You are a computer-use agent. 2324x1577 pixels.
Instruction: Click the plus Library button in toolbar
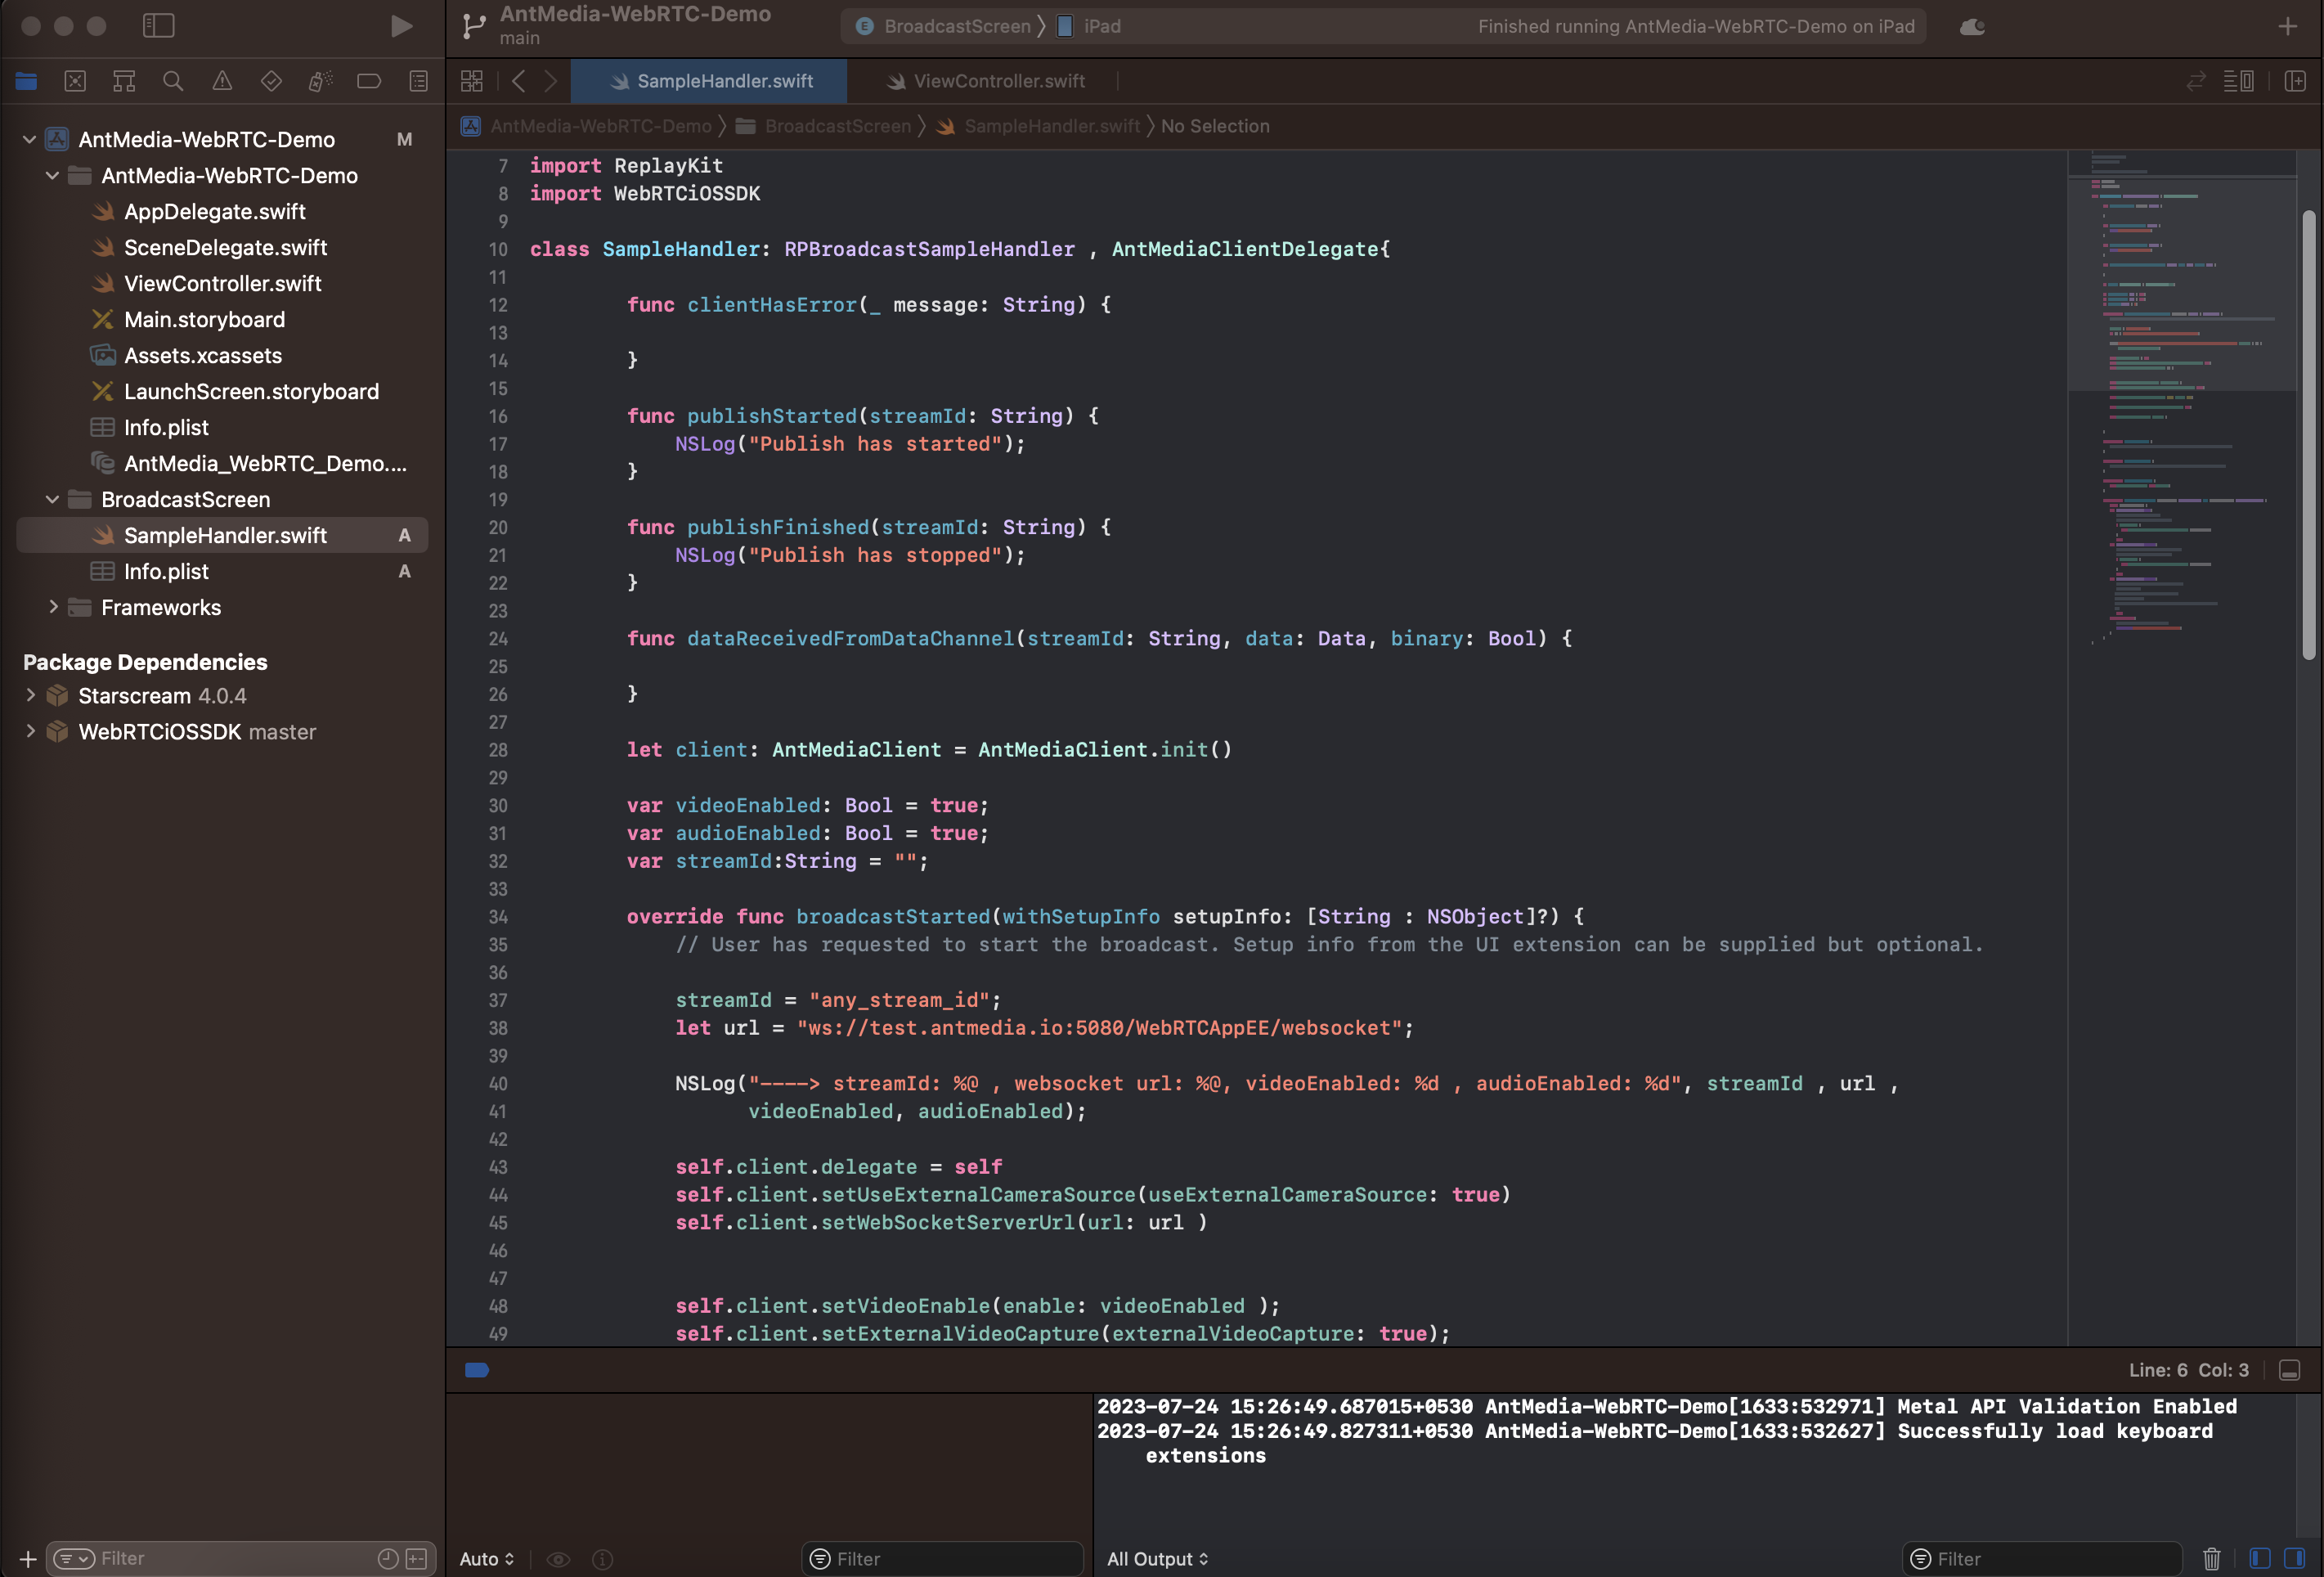(2287, 27)
